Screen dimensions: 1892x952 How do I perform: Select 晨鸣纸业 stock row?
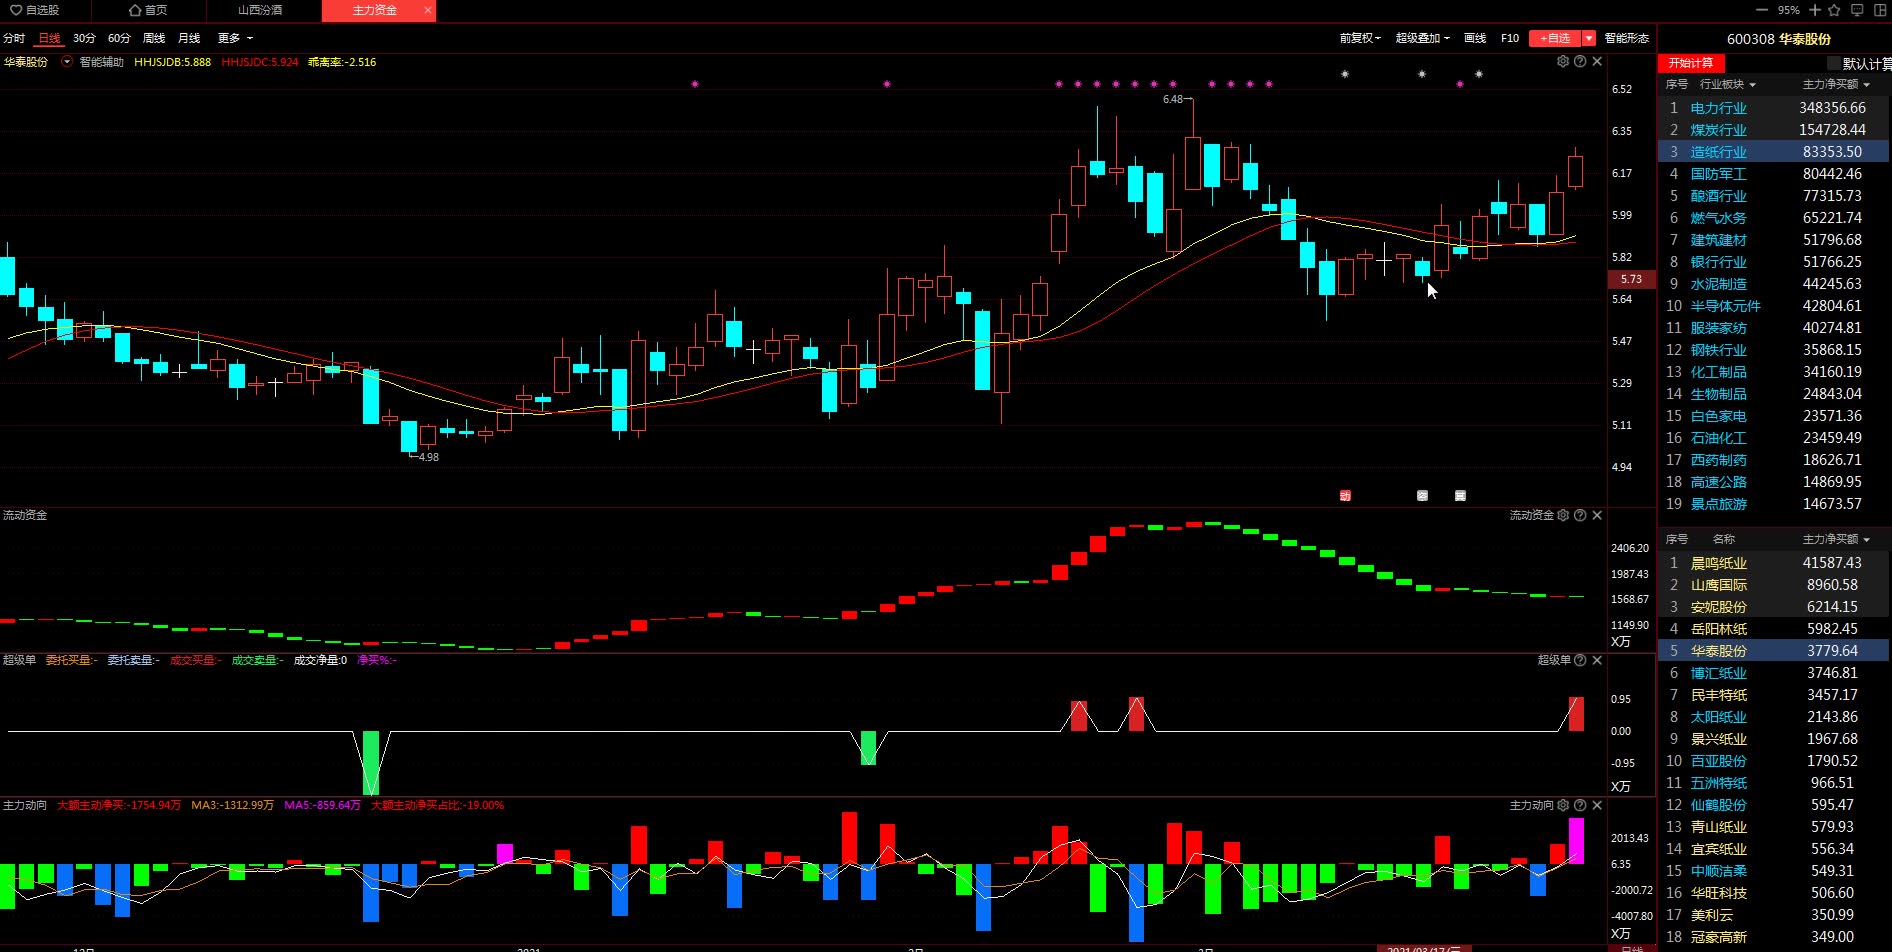point(1774,563)
